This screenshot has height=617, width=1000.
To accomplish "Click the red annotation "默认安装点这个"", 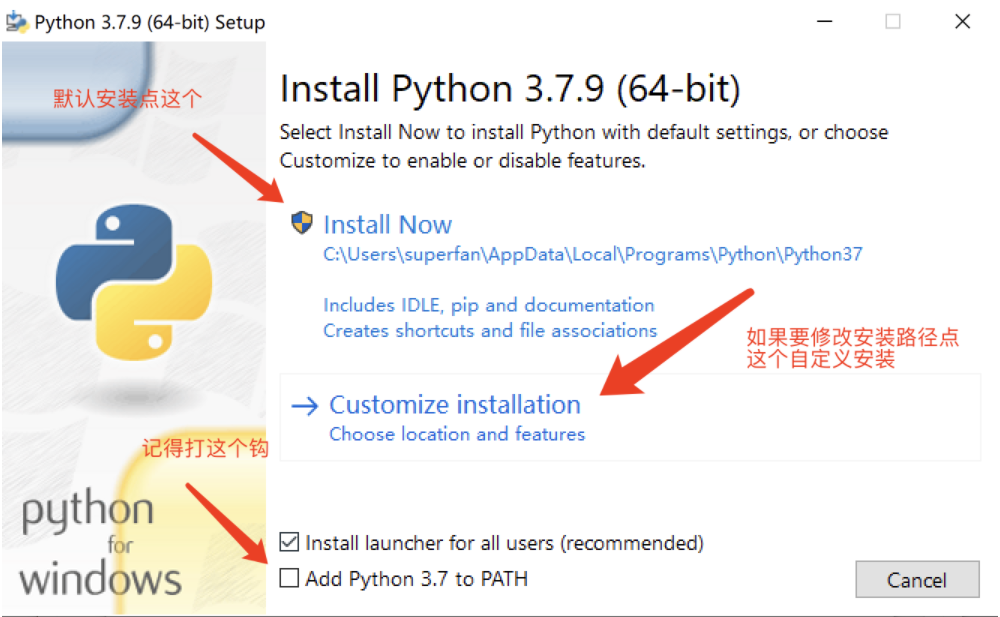I will 127,99.
